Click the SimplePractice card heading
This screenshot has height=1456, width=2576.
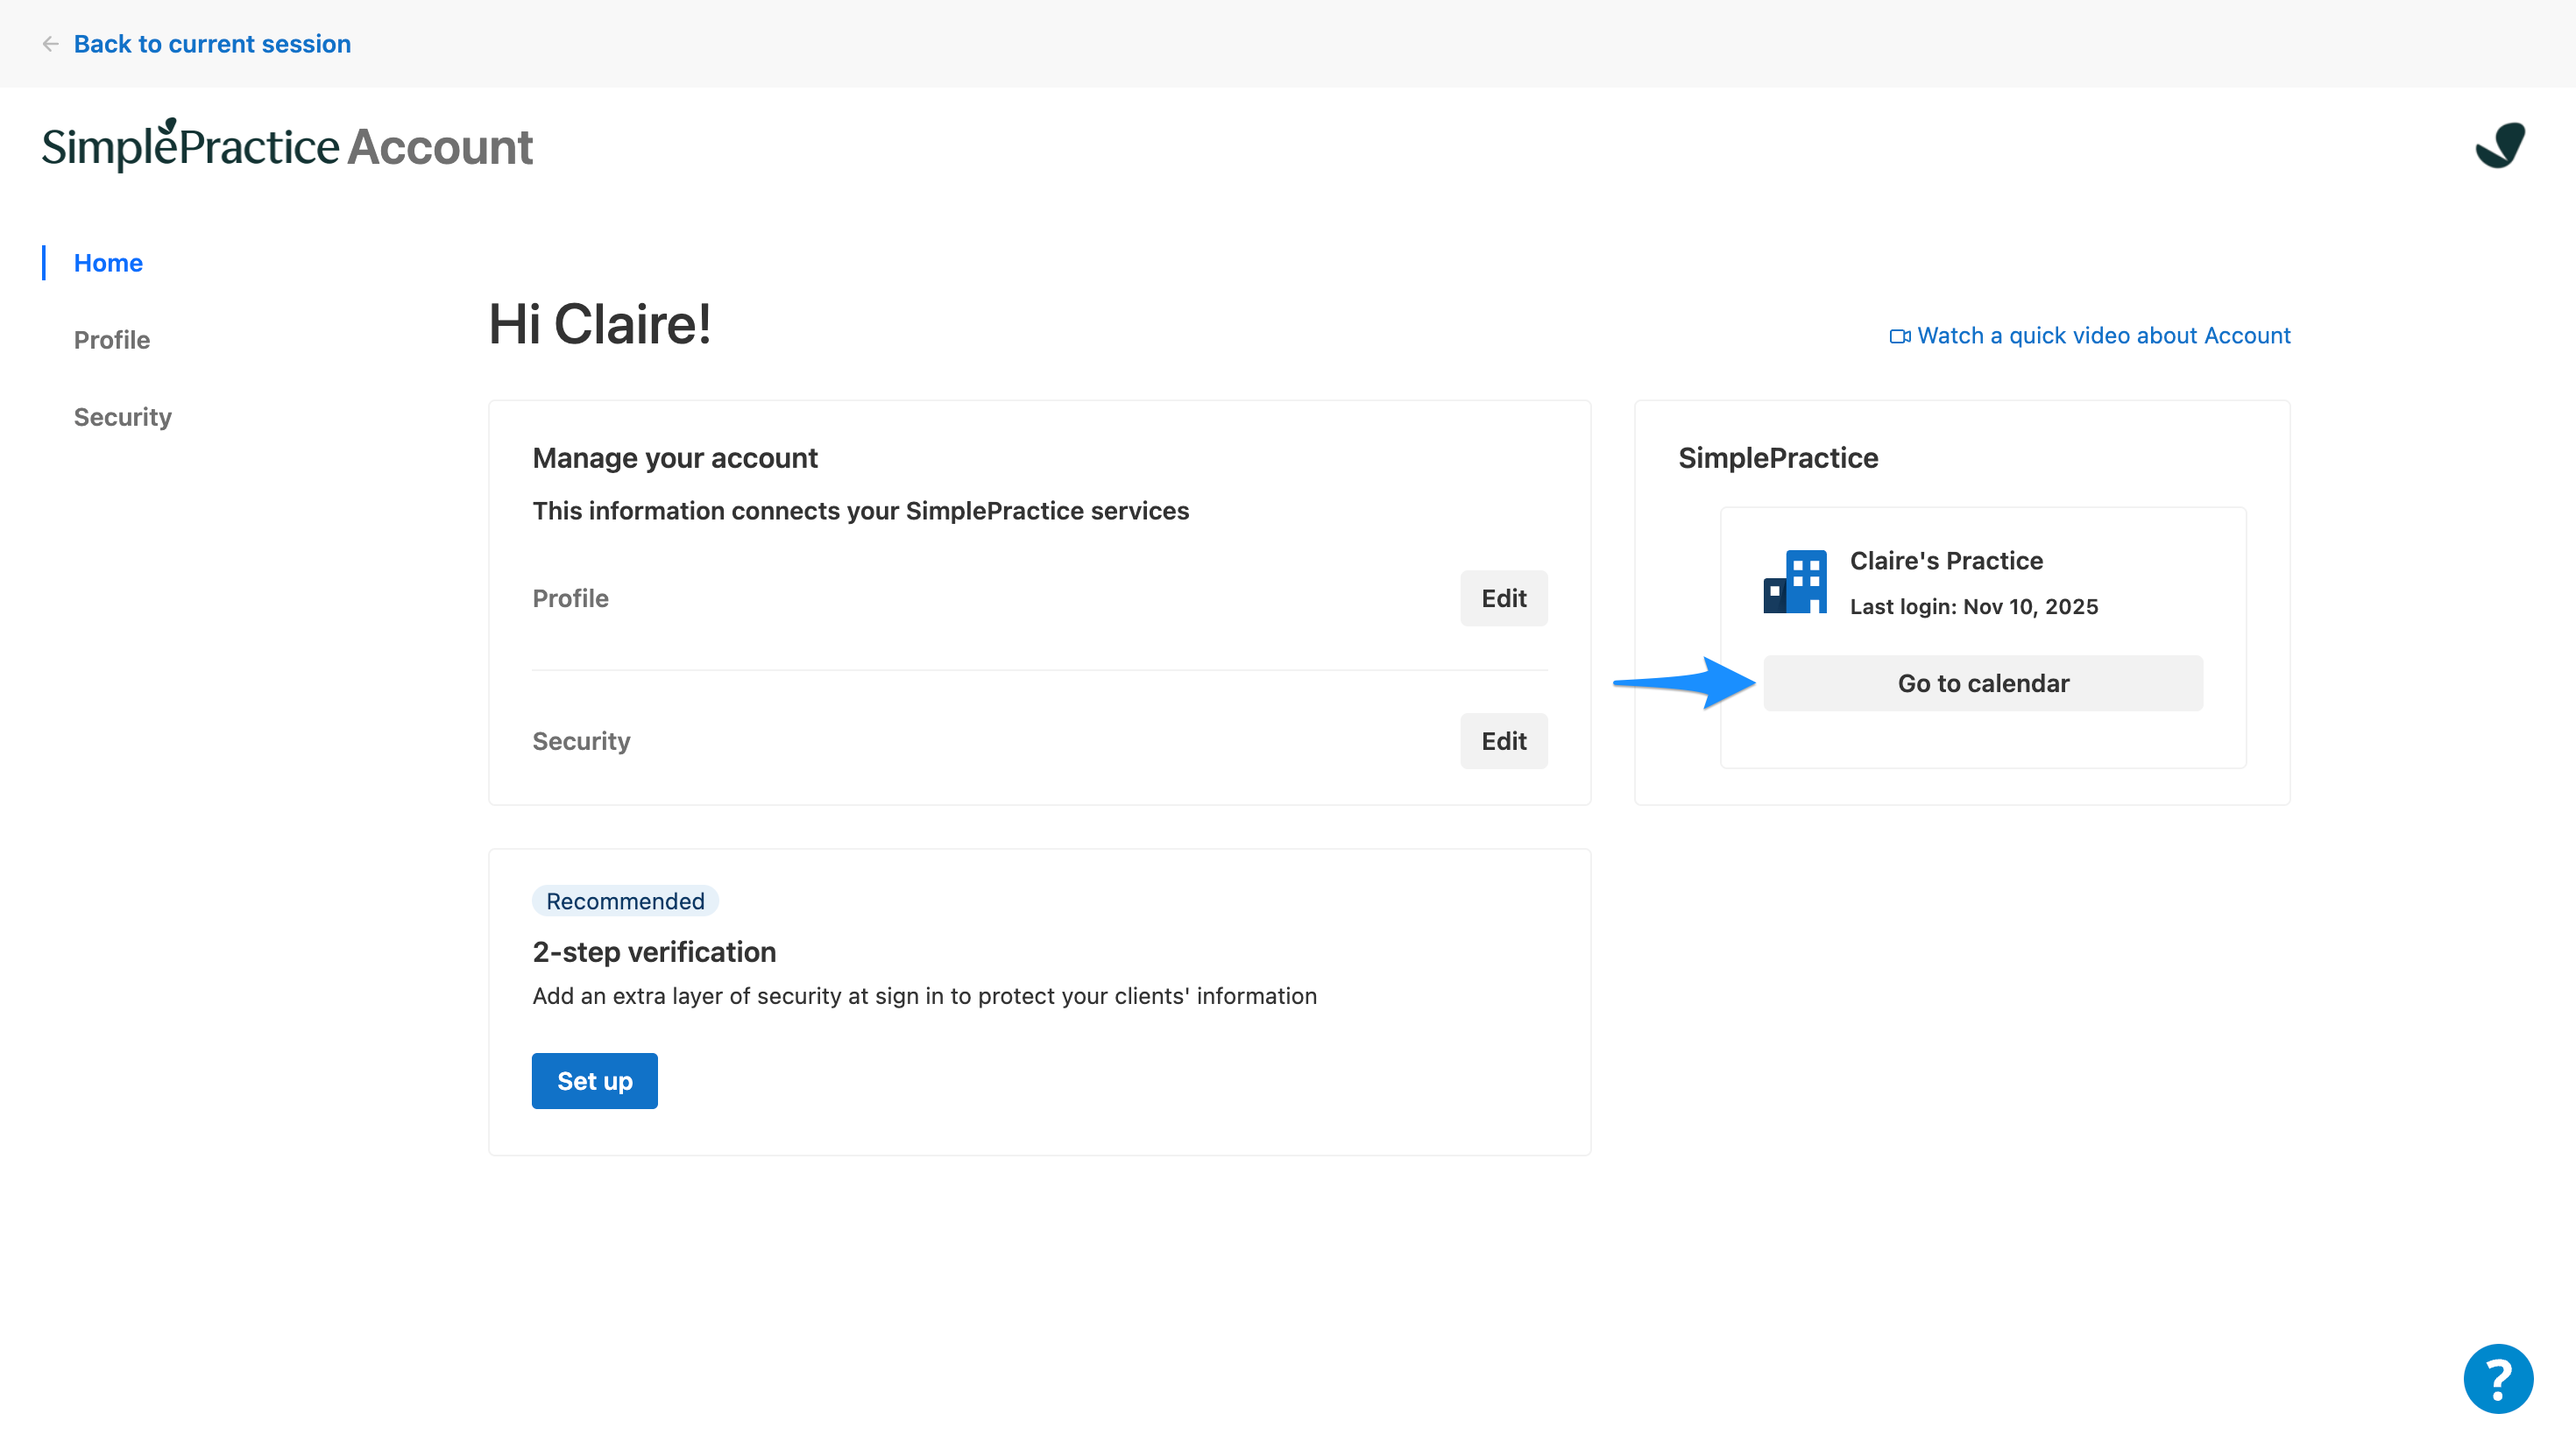(1777, 458)
